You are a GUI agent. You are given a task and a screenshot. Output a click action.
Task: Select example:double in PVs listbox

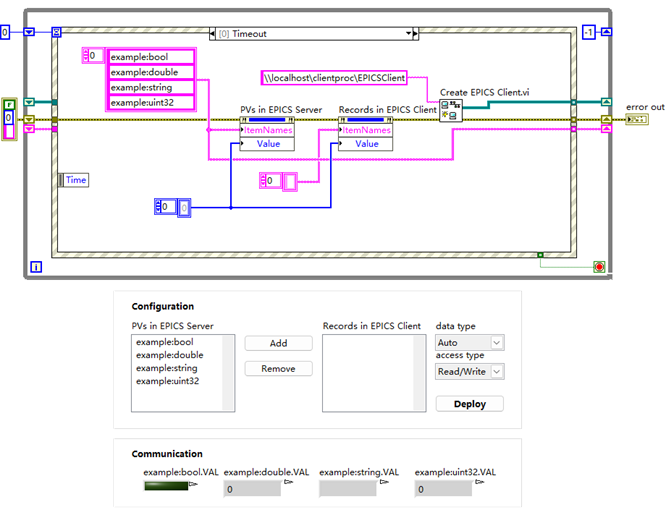170,355
